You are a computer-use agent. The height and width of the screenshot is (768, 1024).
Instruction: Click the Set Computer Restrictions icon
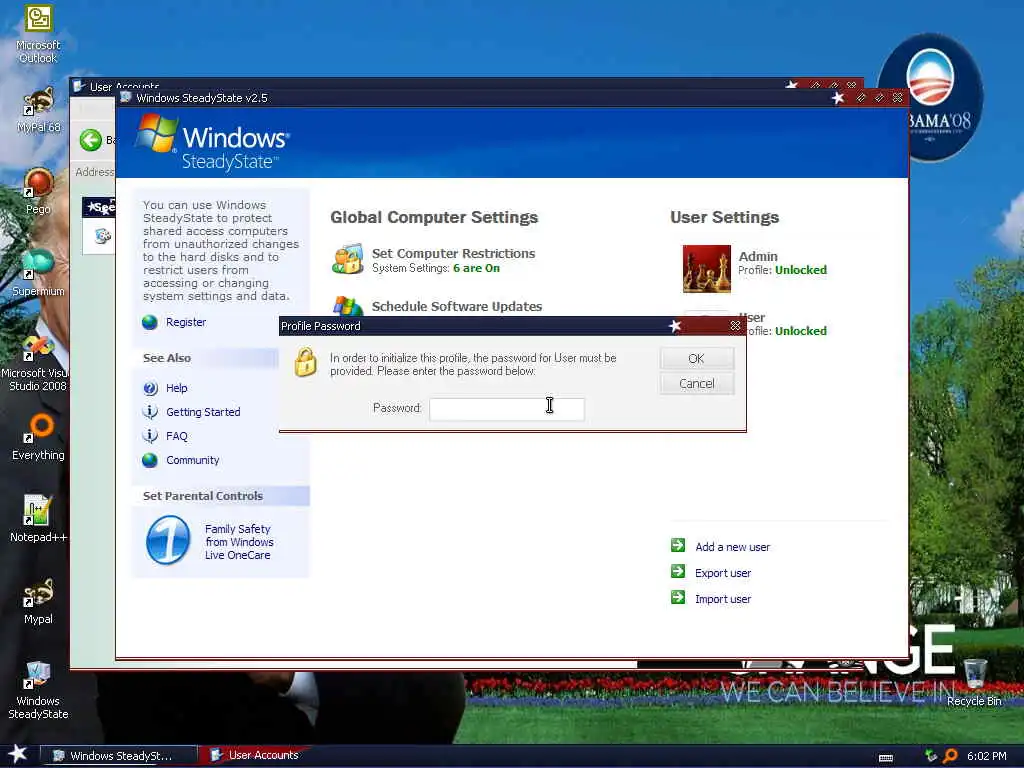[347, 259]
